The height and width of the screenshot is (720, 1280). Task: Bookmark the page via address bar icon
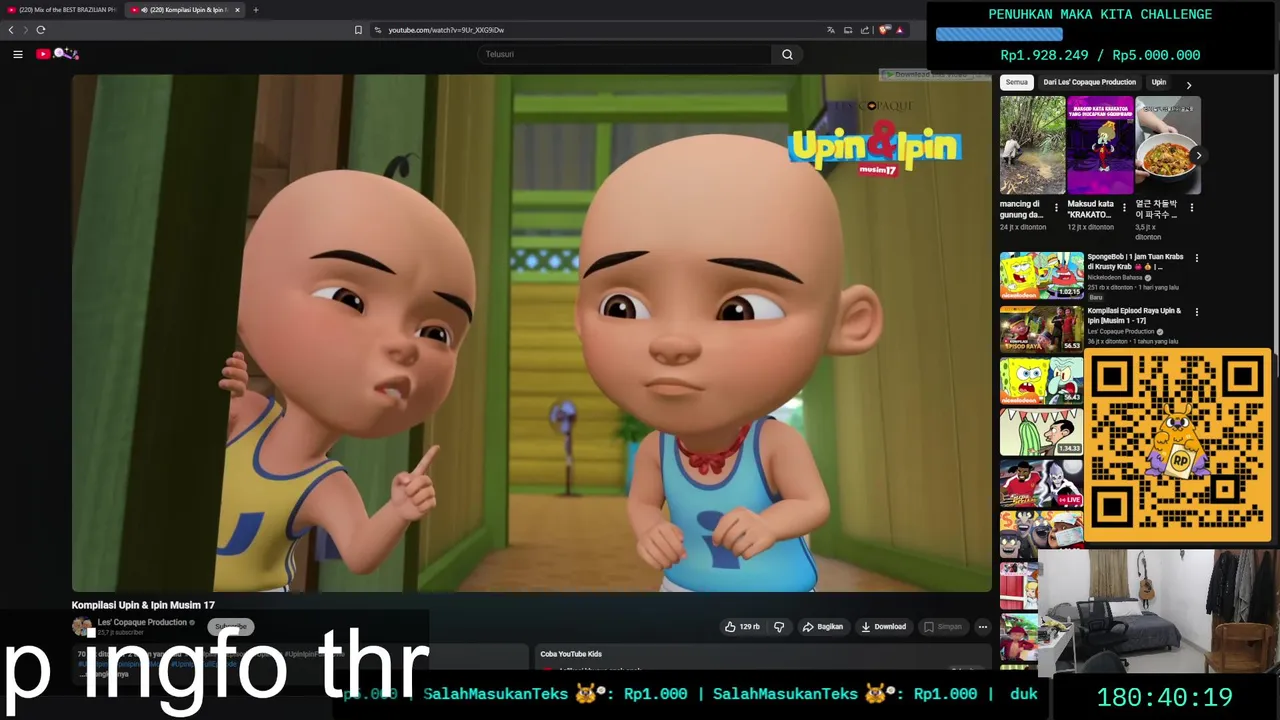click(358, 30)
